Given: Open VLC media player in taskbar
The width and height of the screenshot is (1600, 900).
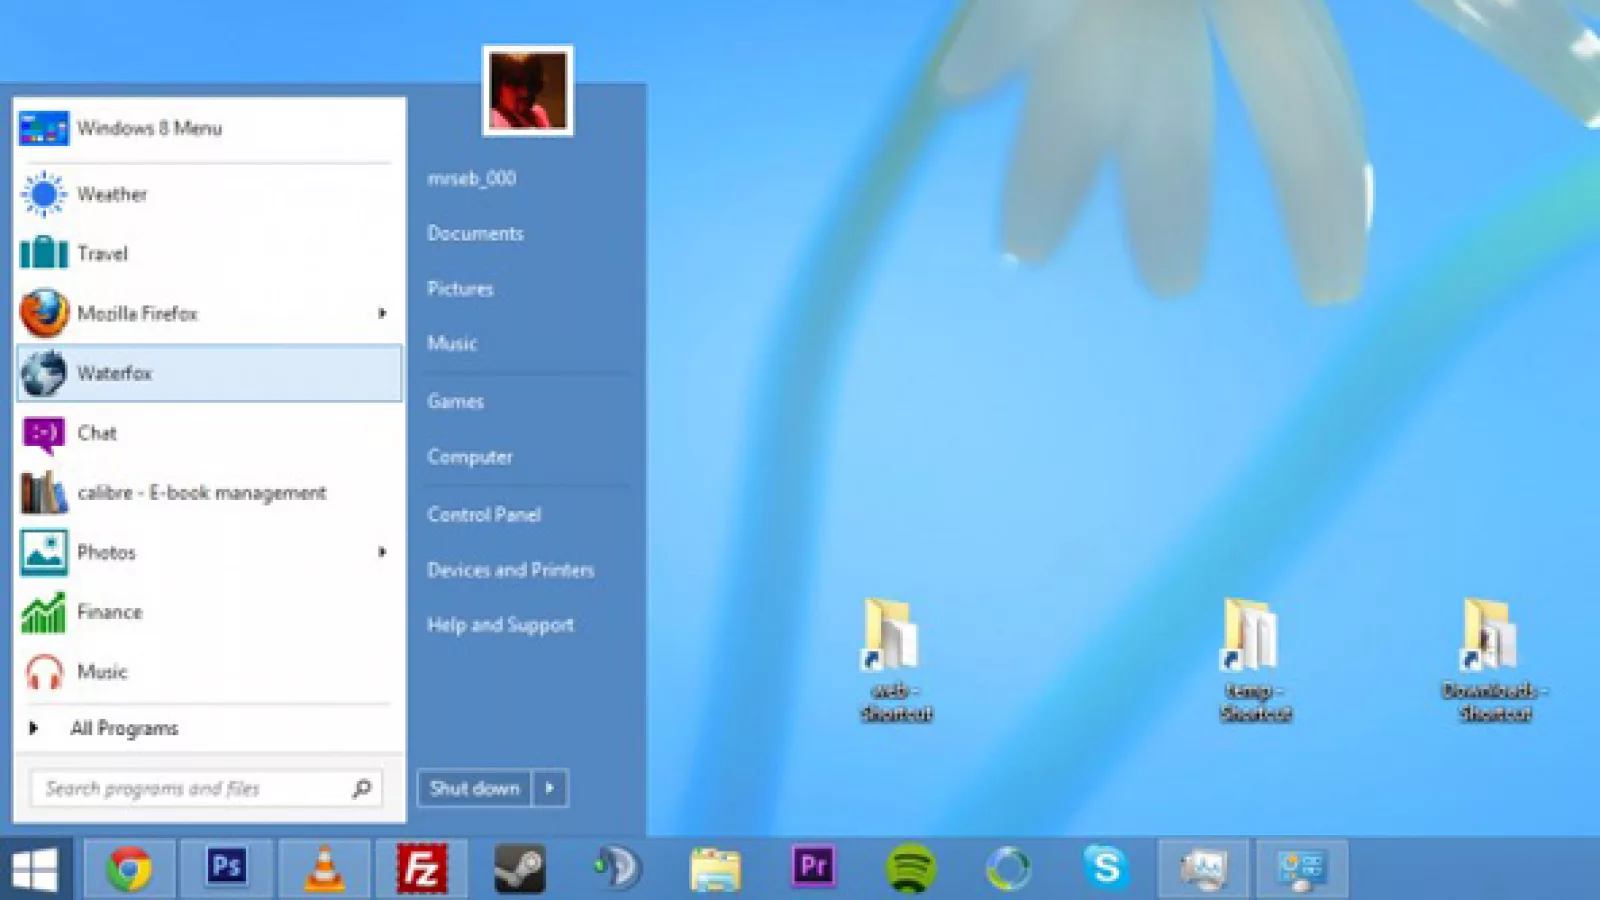Looking at the screenshot, I should pyautogui.click(x=324, y=868).
